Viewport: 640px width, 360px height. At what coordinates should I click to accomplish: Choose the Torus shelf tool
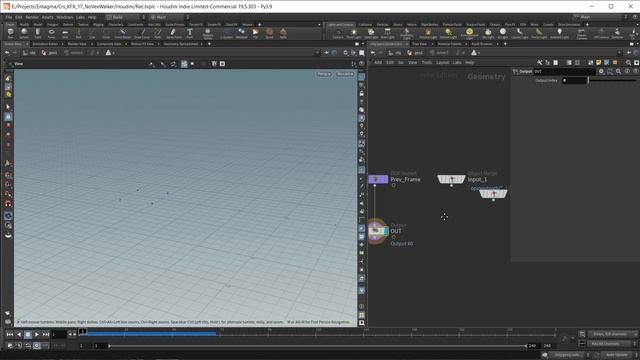tap(51, 33)
